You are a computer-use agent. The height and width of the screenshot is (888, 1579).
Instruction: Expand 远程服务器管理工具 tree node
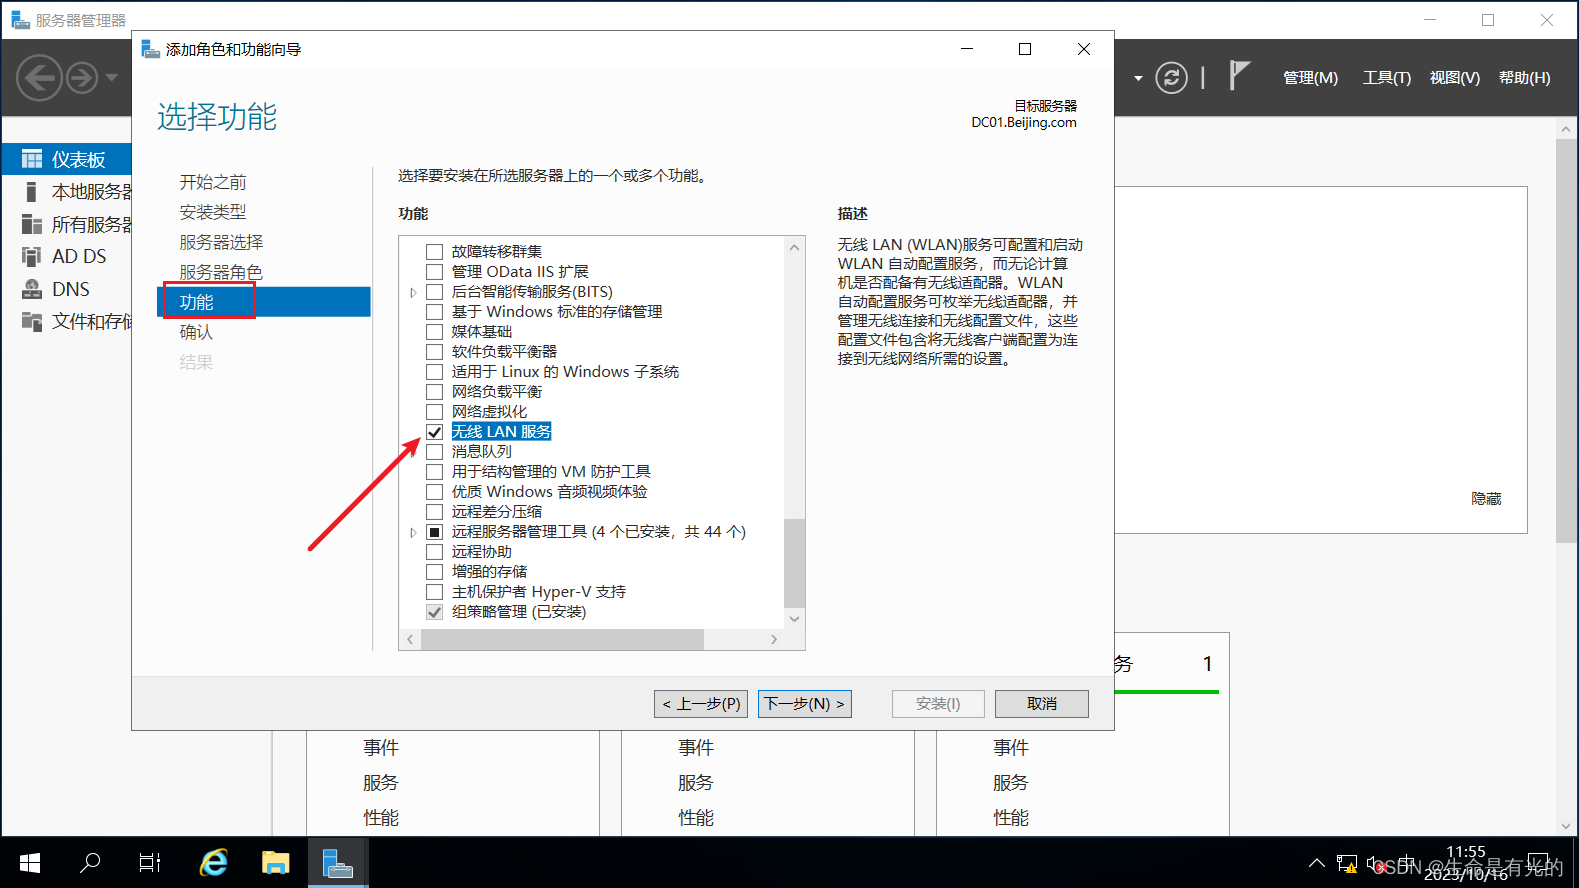[413, 532]
